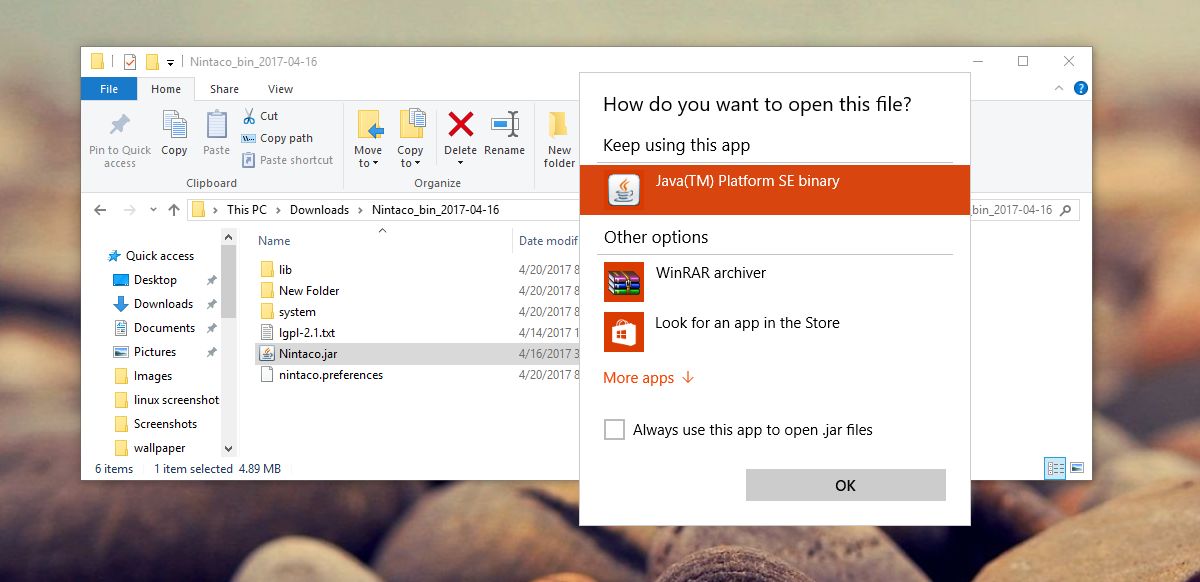The image size is (1200, 582).
Task: Click the search magnifier icon
Action: 1066,210
